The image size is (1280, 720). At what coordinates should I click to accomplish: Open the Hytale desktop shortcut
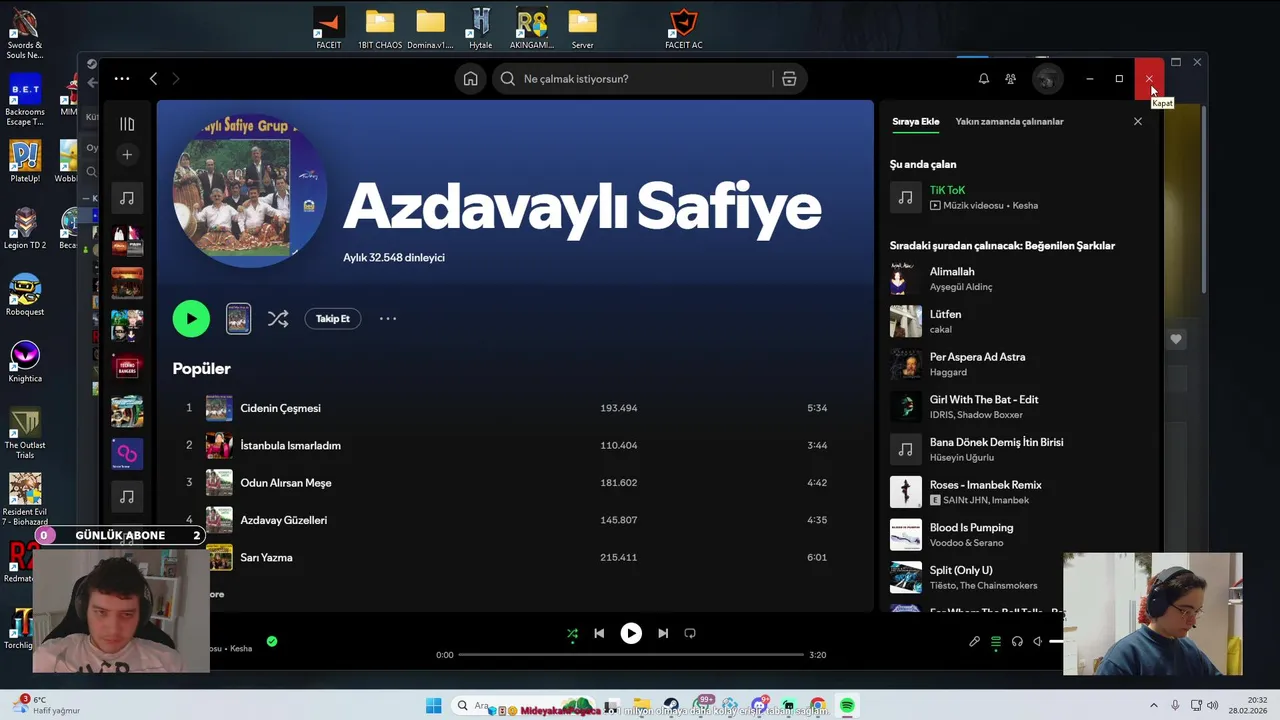pyautogui.click(x=480, y=28)
